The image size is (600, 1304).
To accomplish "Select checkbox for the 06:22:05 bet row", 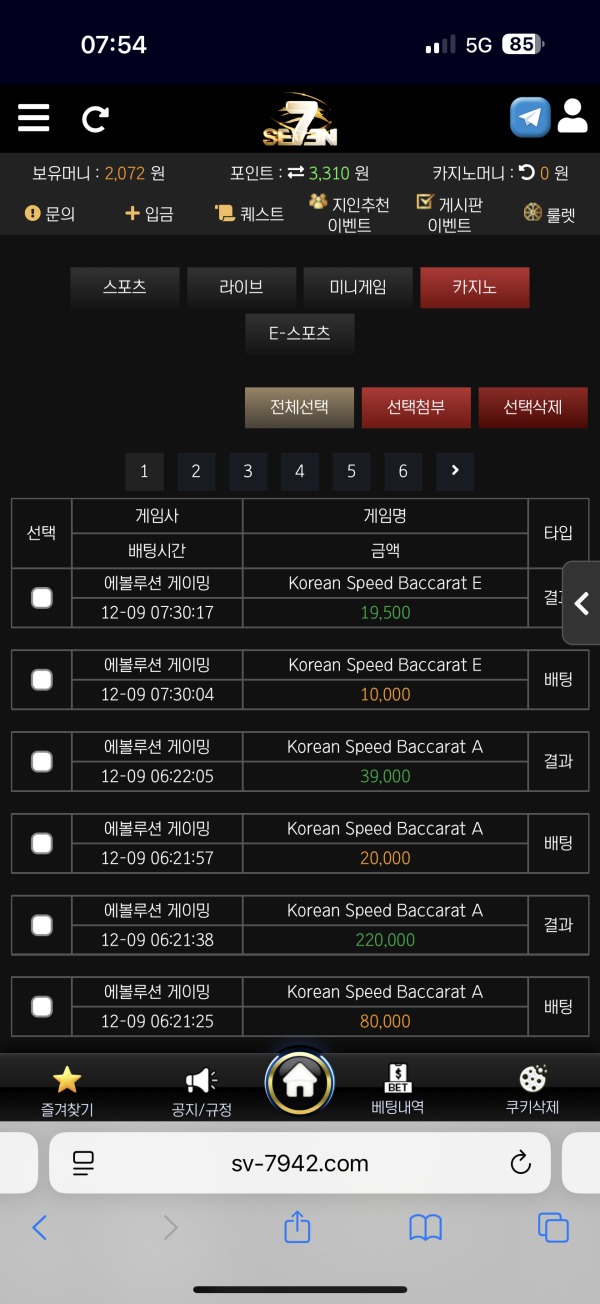I will (42, 762).
